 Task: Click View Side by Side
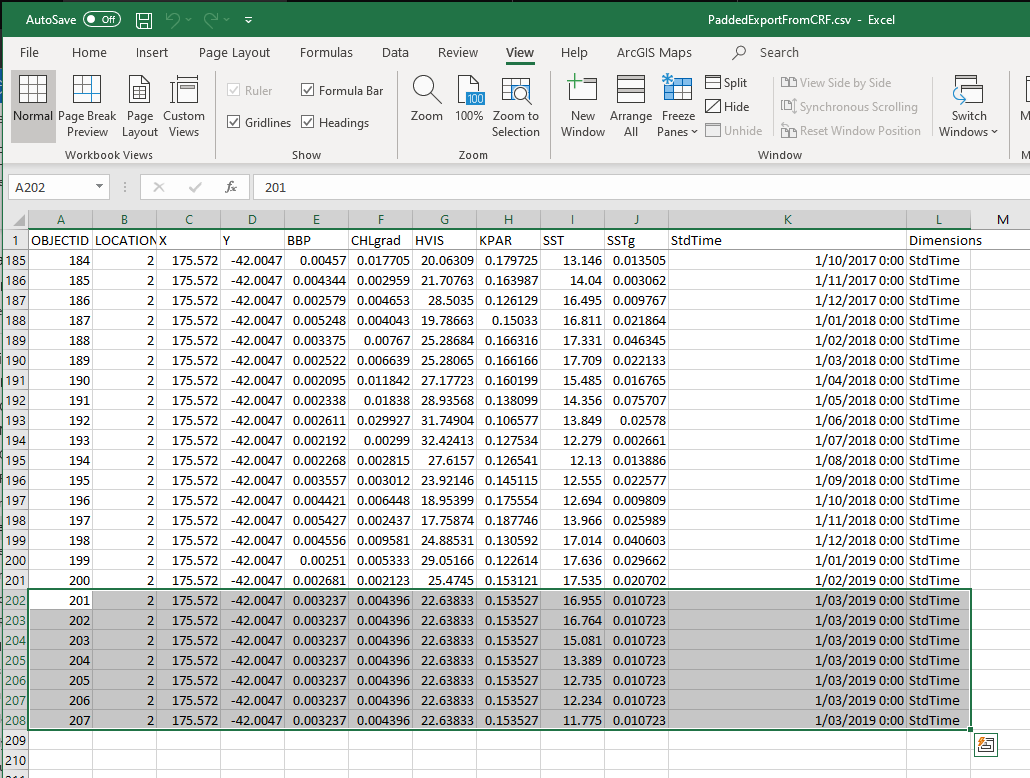pos(836,83)
